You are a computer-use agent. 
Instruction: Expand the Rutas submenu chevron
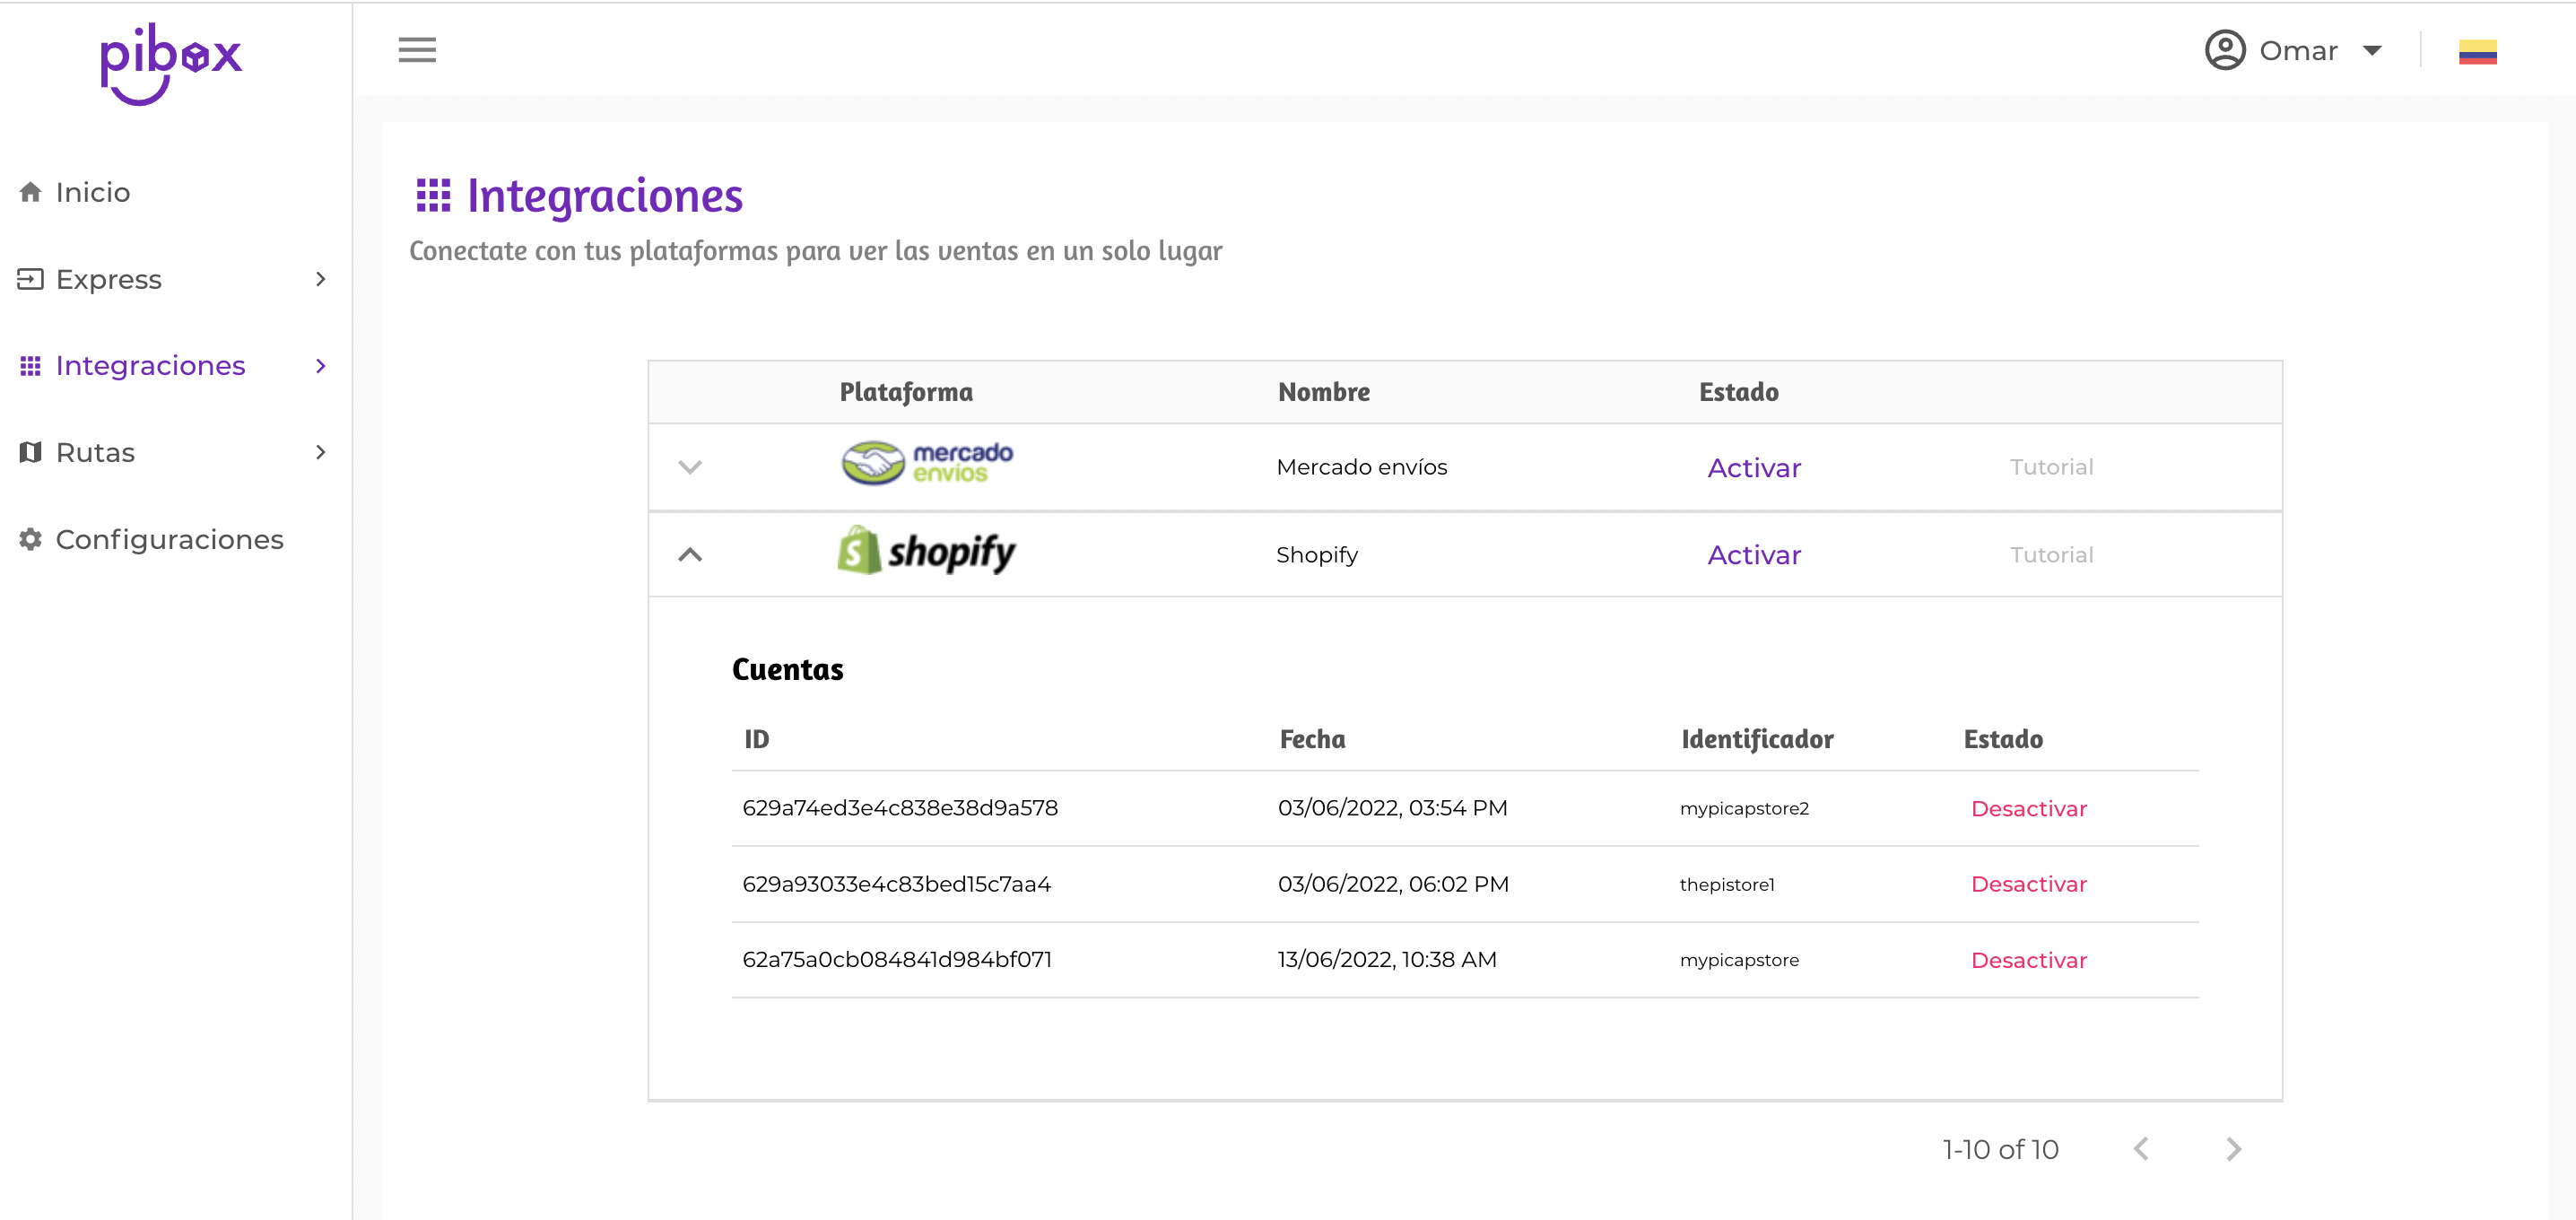(320, 452)
